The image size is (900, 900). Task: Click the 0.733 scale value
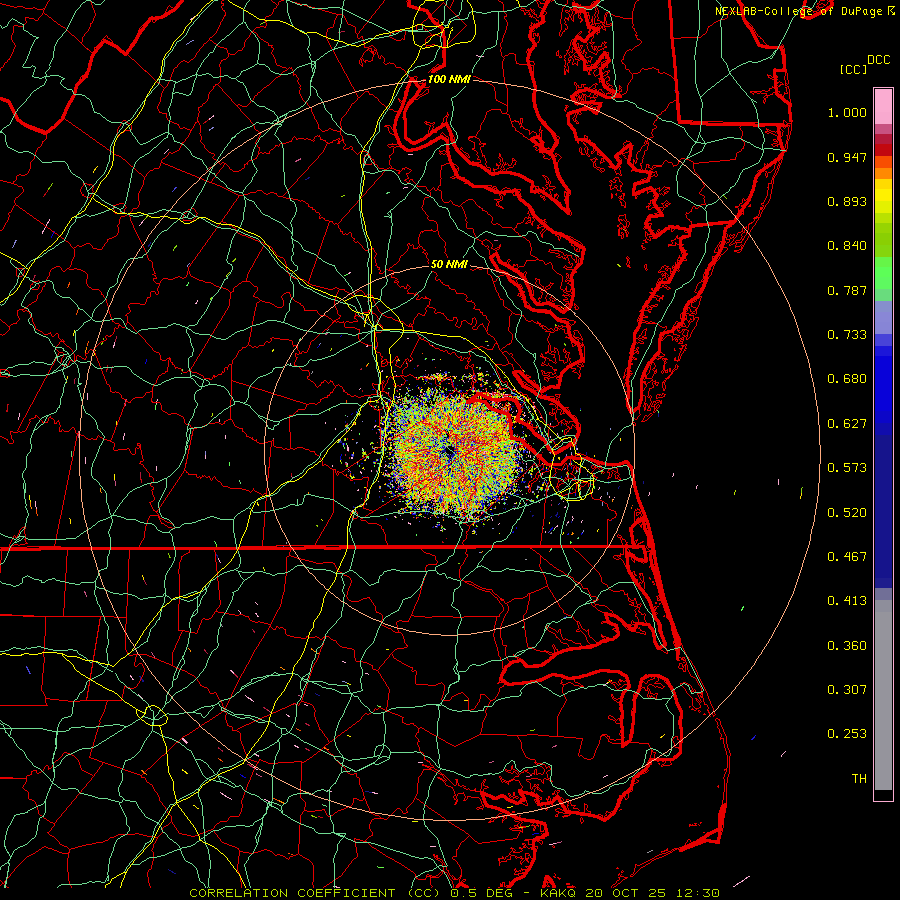[x=847, y=335]
